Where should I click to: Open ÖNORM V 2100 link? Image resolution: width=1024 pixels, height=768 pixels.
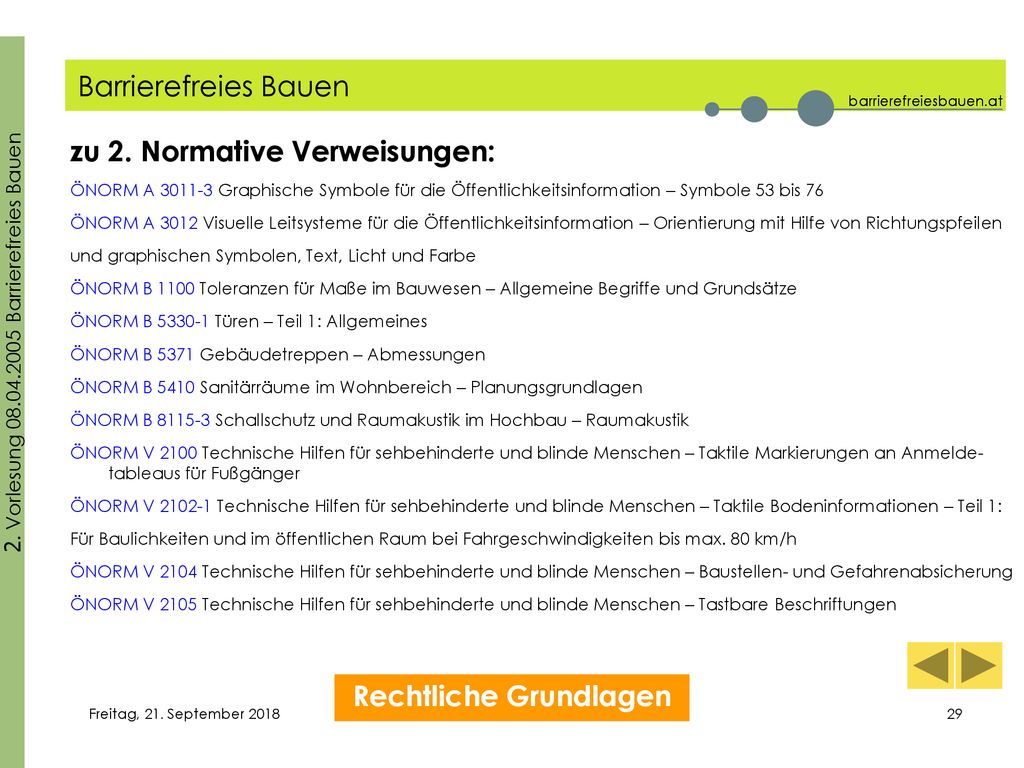[x=133, y=452]
